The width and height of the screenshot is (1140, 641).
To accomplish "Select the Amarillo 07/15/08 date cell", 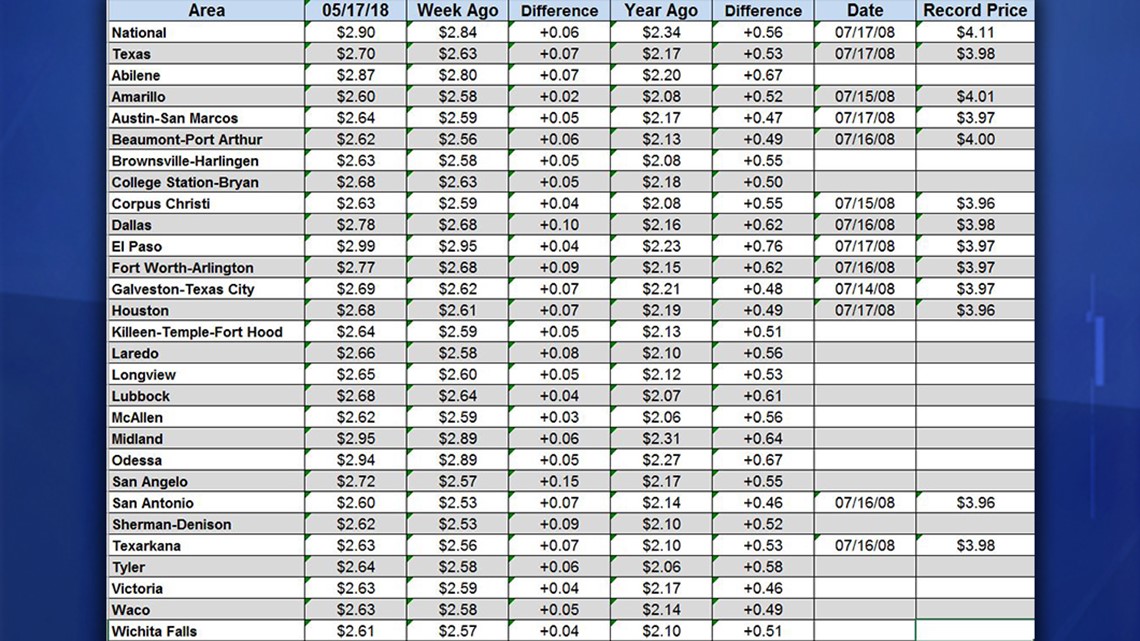I will click(x=864, y=97).
